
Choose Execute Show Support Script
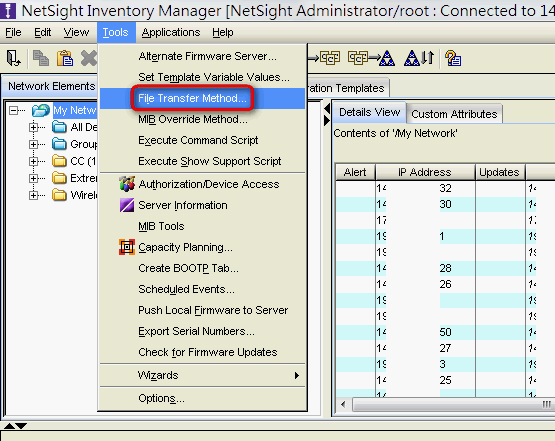point(202,161)
